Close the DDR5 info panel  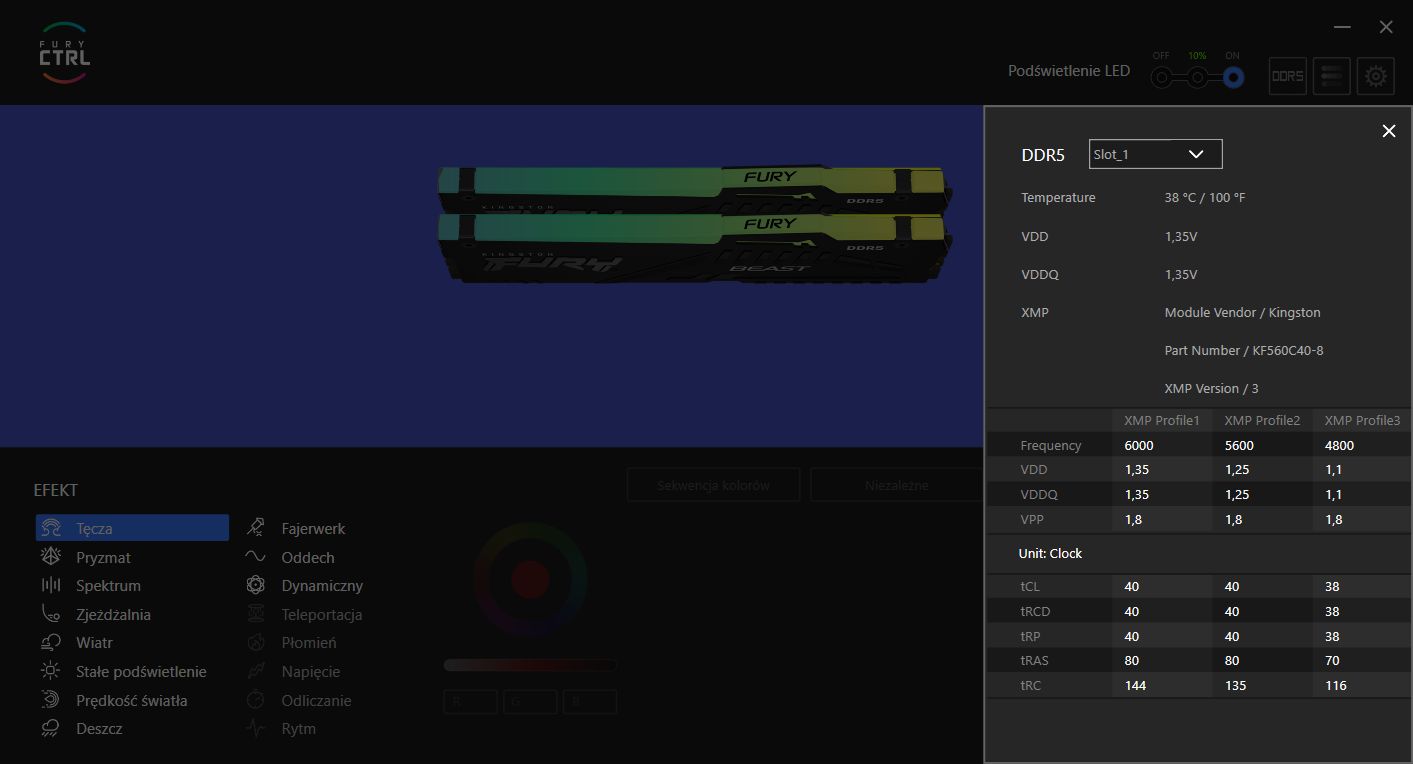1388,131
